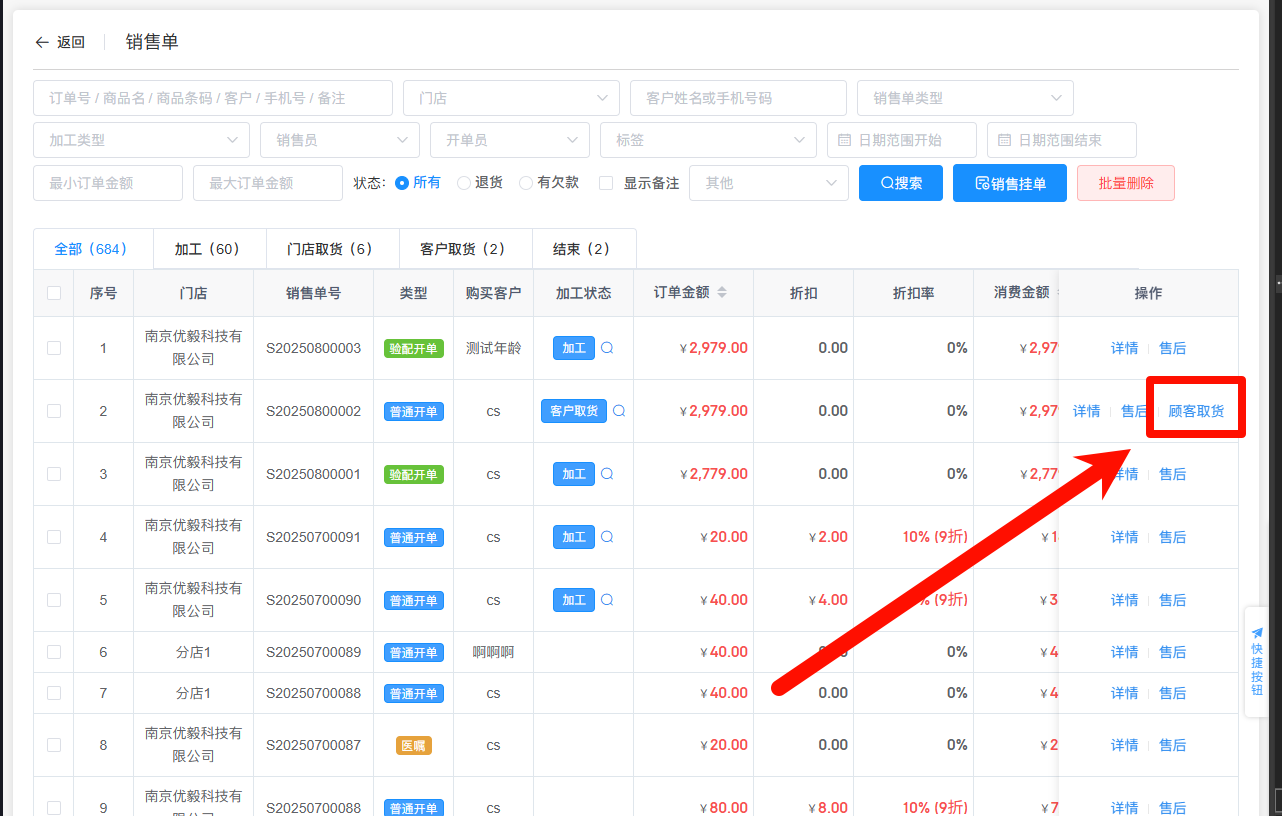Enable the 显示备注 checkbox
The height and width of the screenshot is (816, 1282).
click(x=606, y=183)
